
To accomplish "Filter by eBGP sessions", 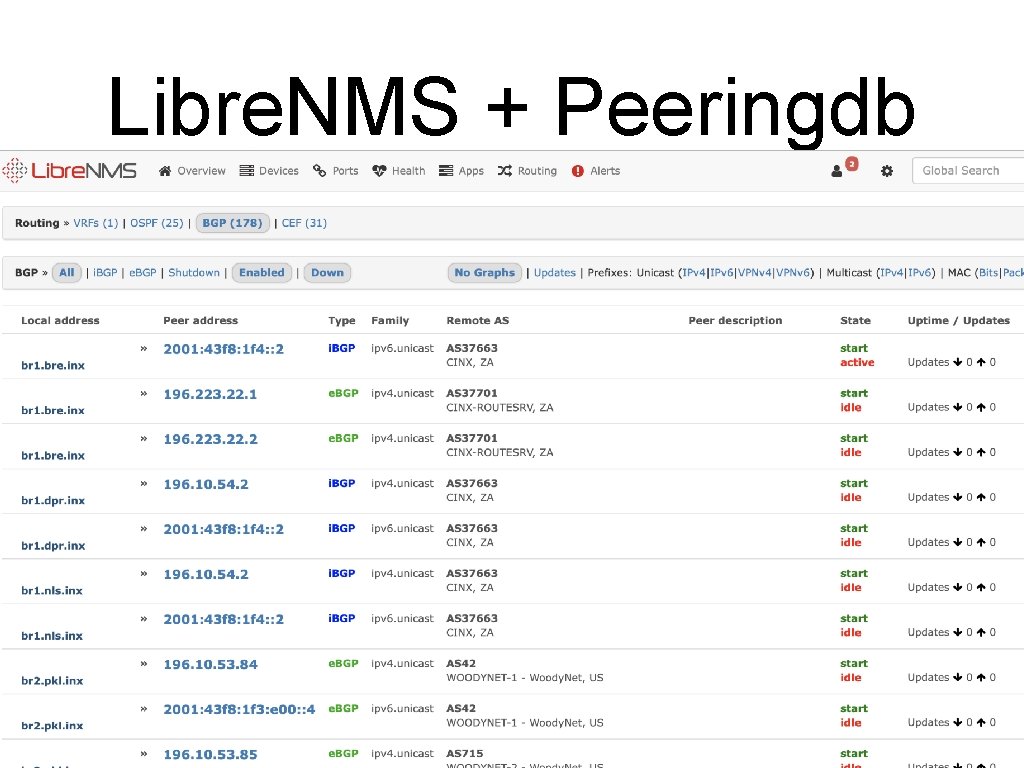I will click(142, 273).
